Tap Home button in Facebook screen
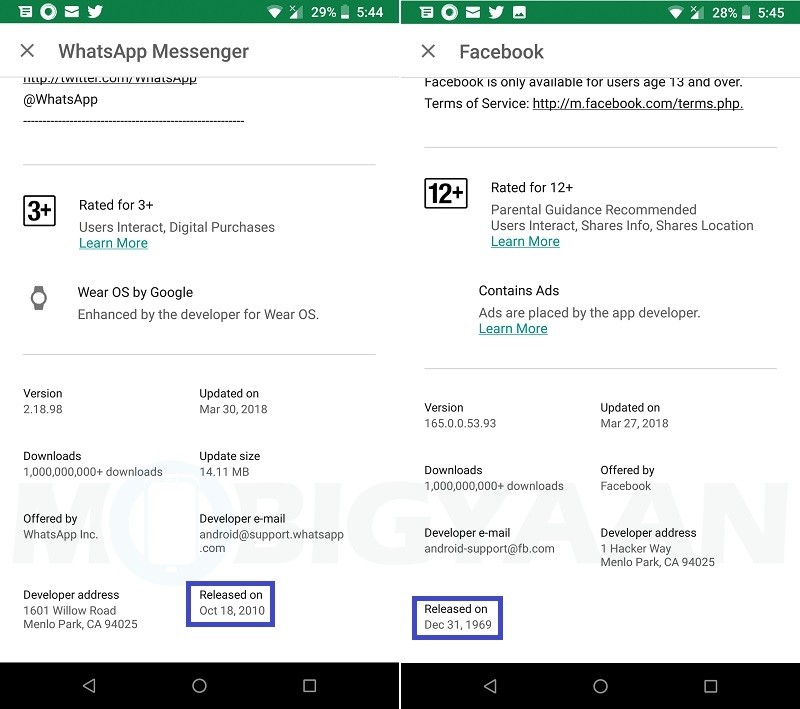The width and height of the screenshot is (800, 709). (x=601, y=686)
